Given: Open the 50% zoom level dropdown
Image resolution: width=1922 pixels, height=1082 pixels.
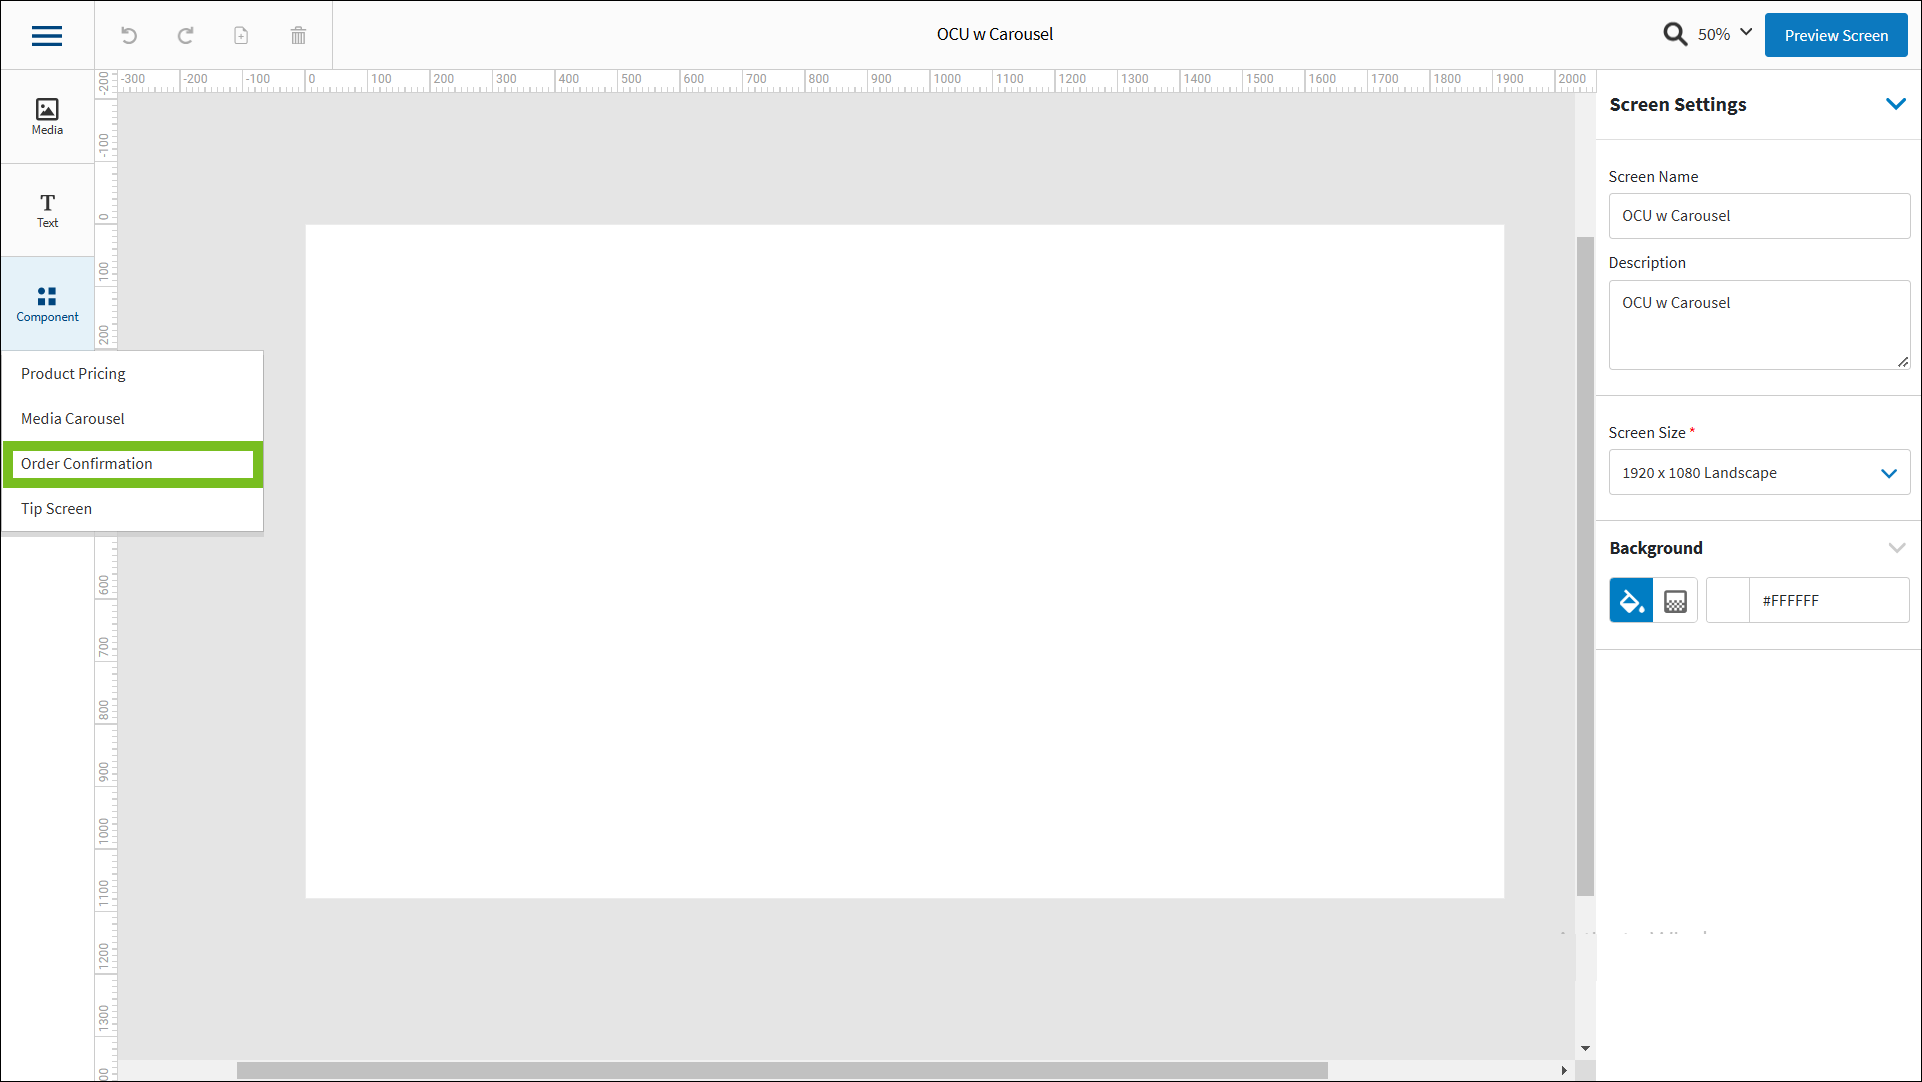Looking at the screenshot, I should point(1726,34).
